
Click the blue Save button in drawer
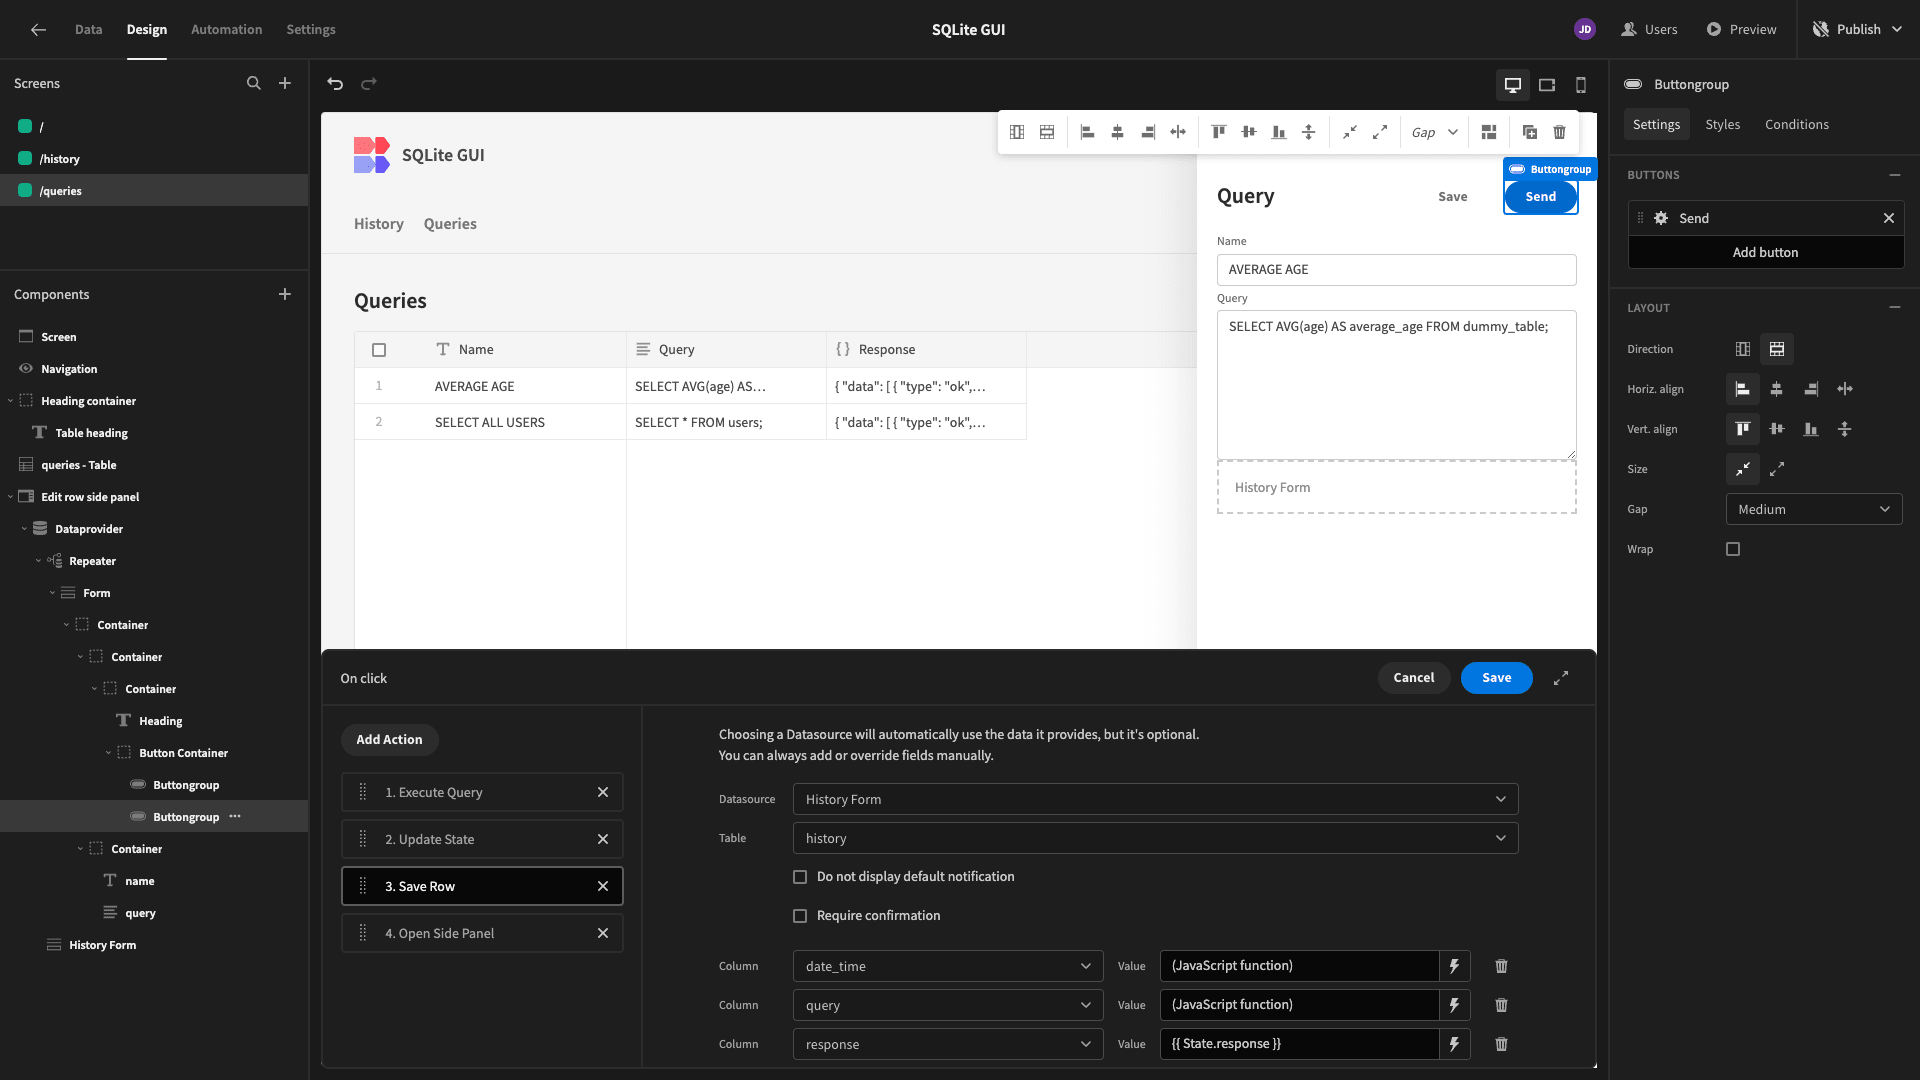click(x=1497, y=678)
